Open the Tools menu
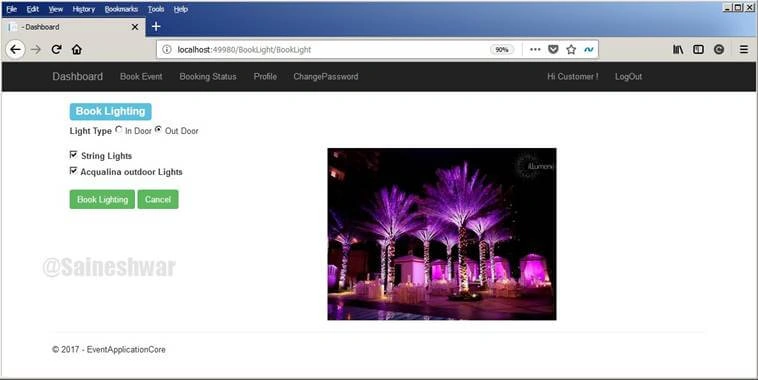This screenshot has height=380, width=758. pos(156,9)
